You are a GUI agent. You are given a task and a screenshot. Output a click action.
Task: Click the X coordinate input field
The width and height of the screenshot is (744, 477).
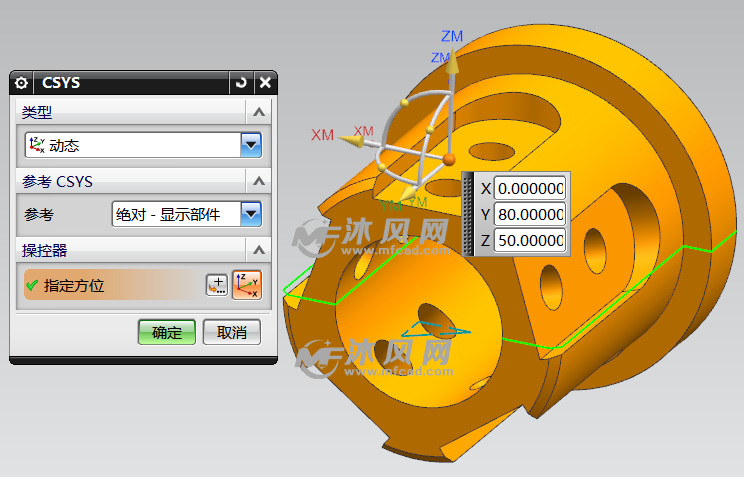point(530,188)
